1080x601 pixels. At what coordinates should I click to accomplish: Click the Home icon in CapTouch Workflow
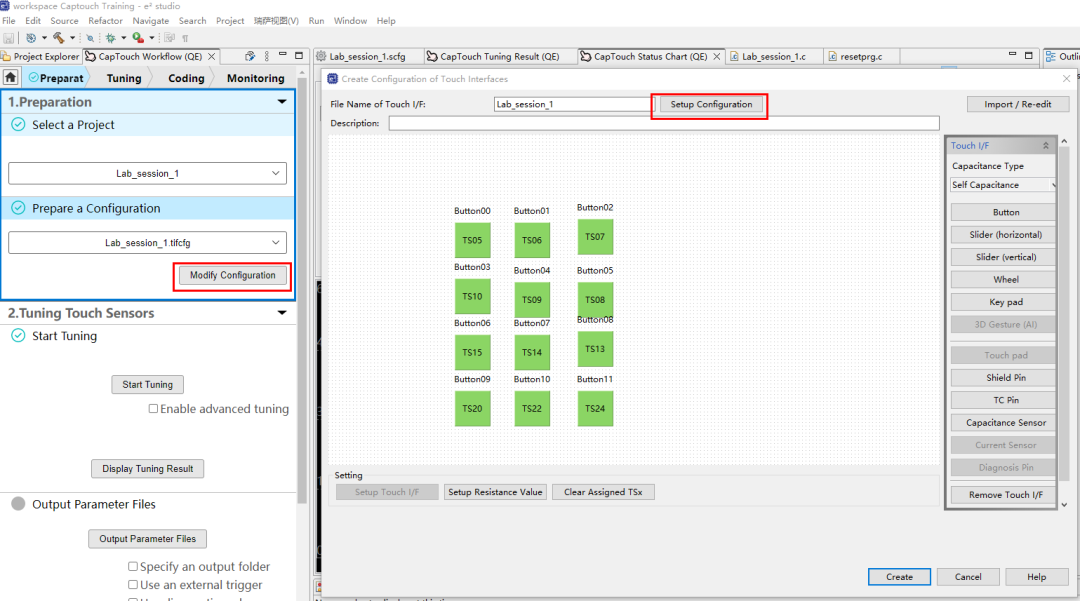pos(10,78)
